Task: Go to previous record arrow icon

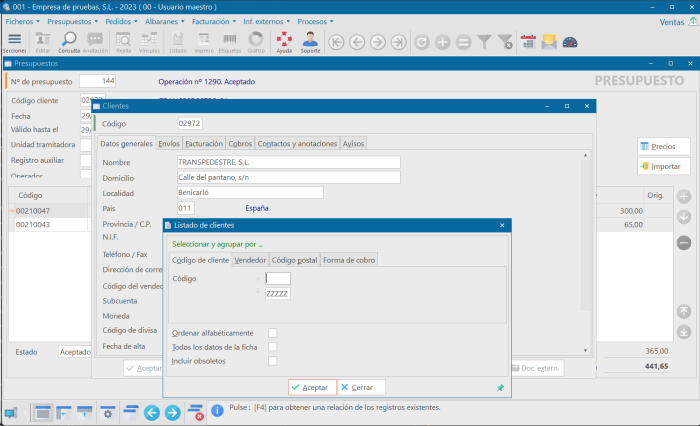Action: pos(357,42)
